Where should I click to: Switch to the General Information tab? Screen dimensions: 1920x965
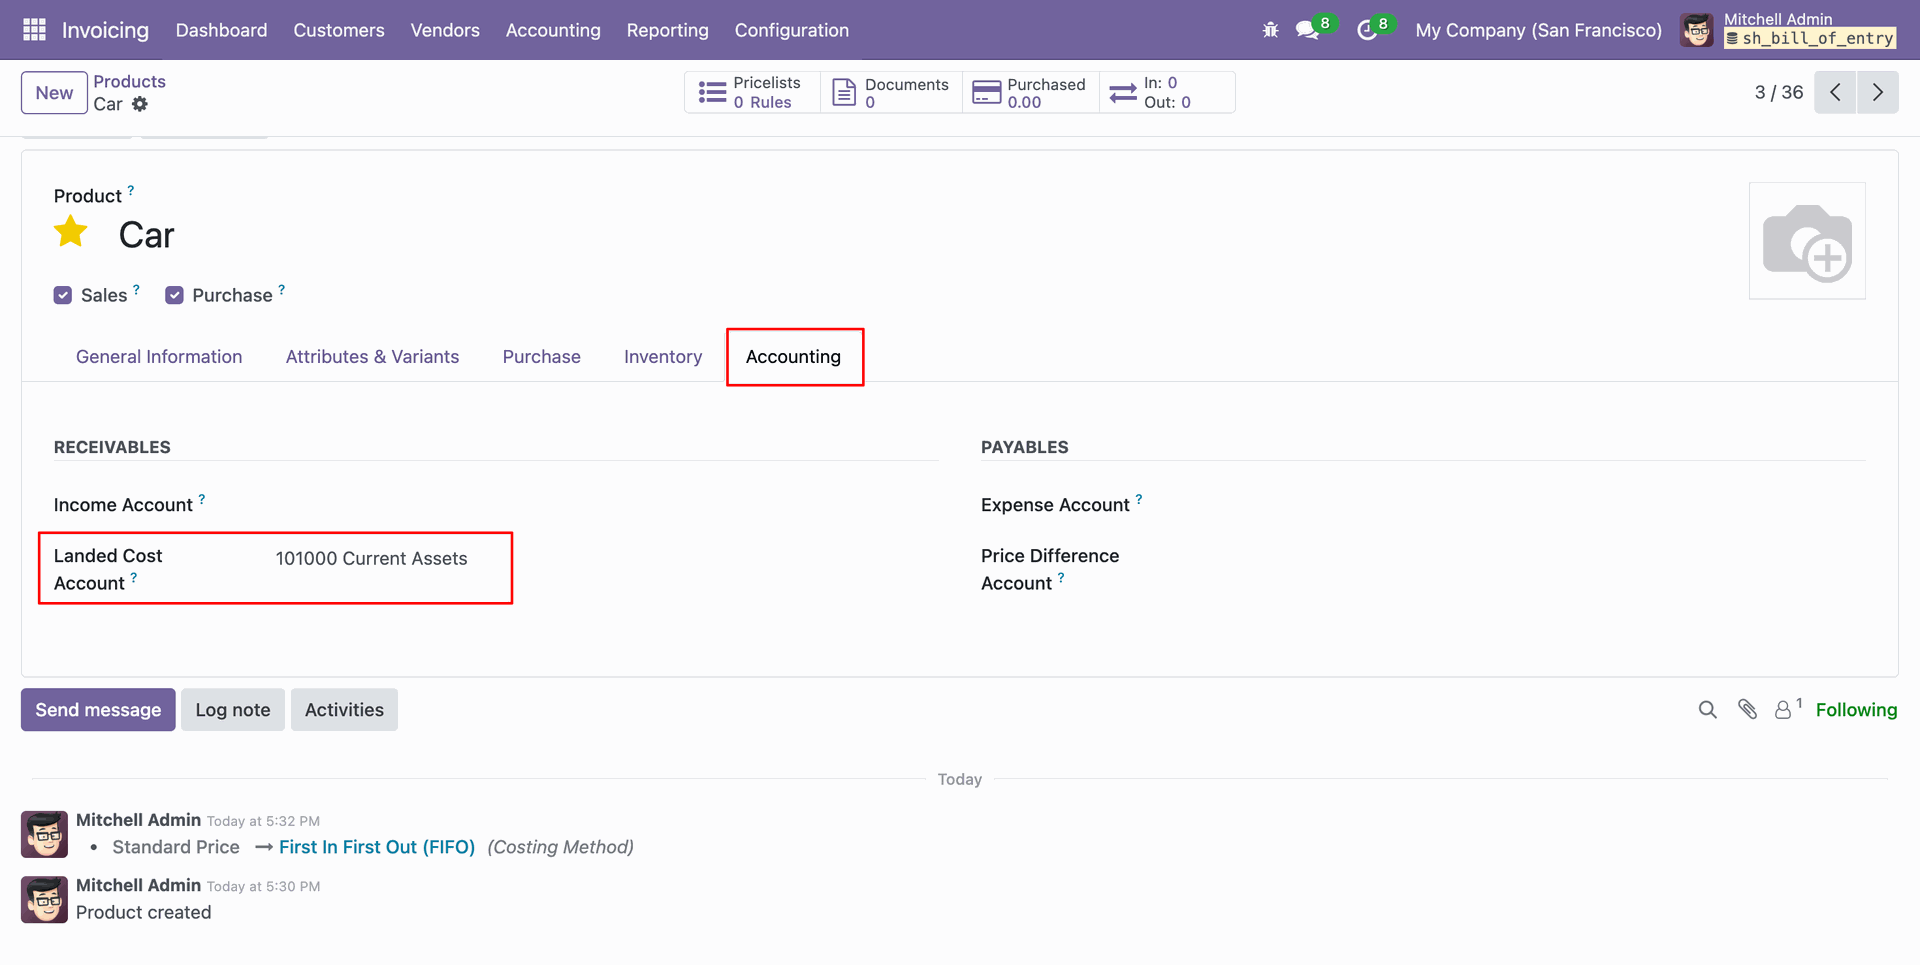pyautogui.click(x=159, y=357)
